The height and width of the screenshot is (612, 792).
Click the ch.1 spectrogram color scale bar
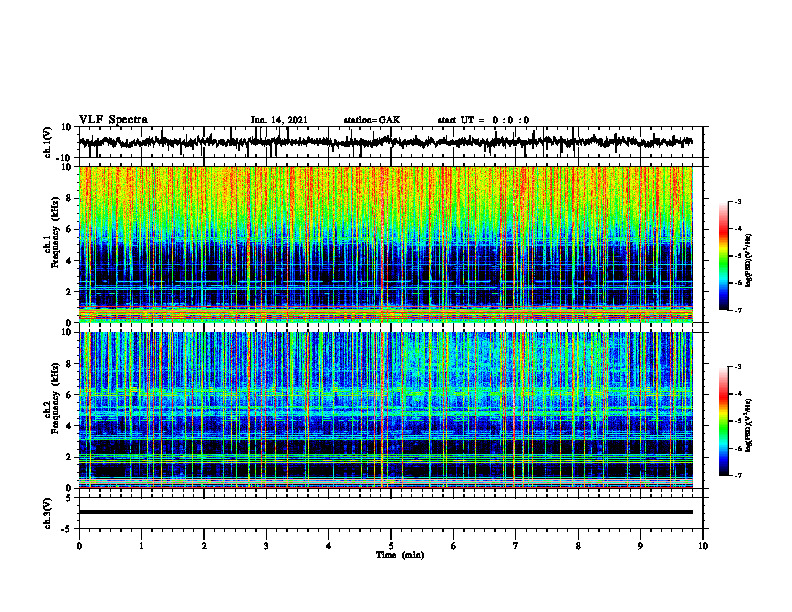pos(724,256)
